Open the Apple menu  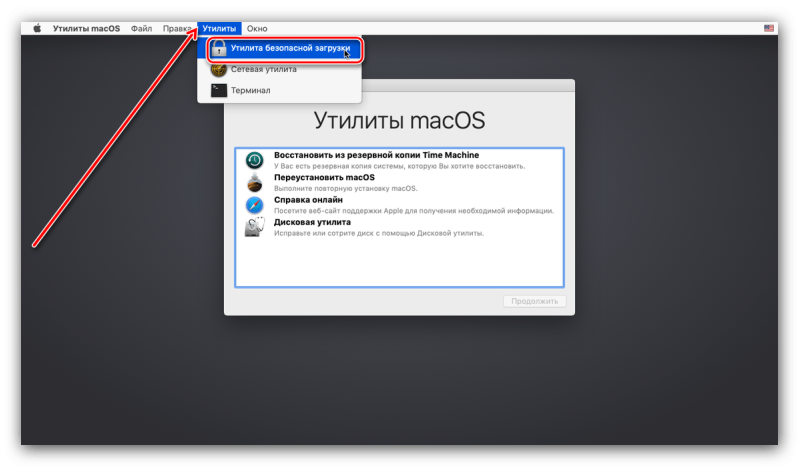coord(37,29)
